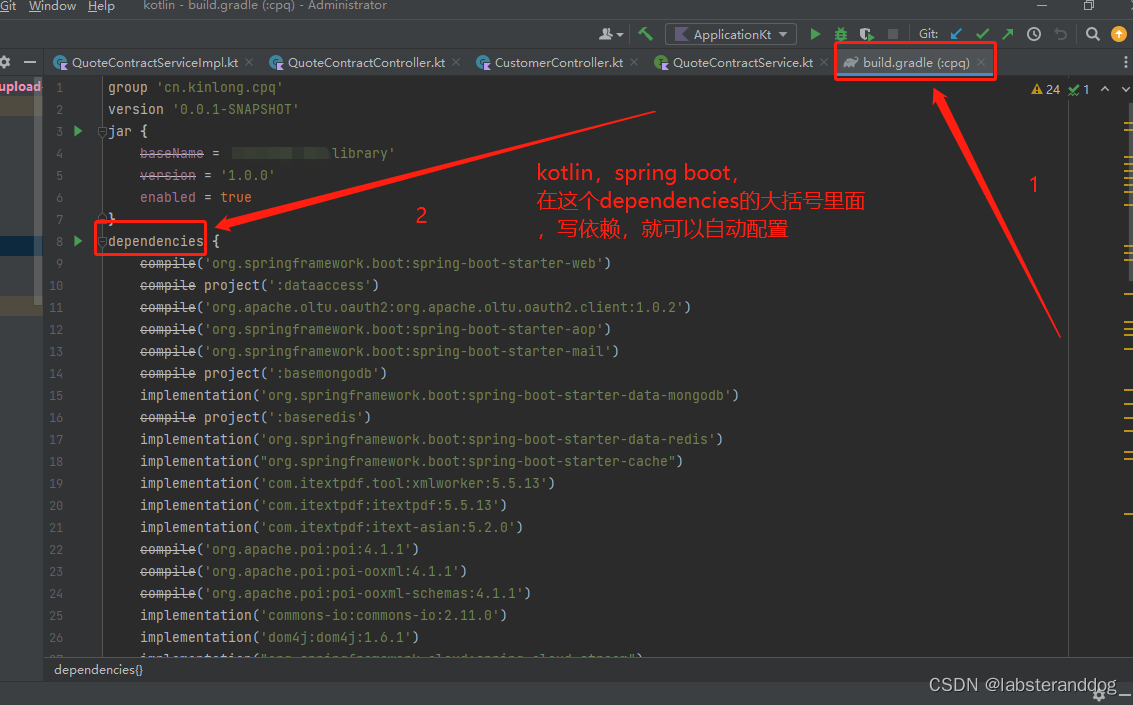The height and width of the screenshot is (705, 1133).
Task: Start a debug session with the bug icon
Action: (x=841, y=33)
